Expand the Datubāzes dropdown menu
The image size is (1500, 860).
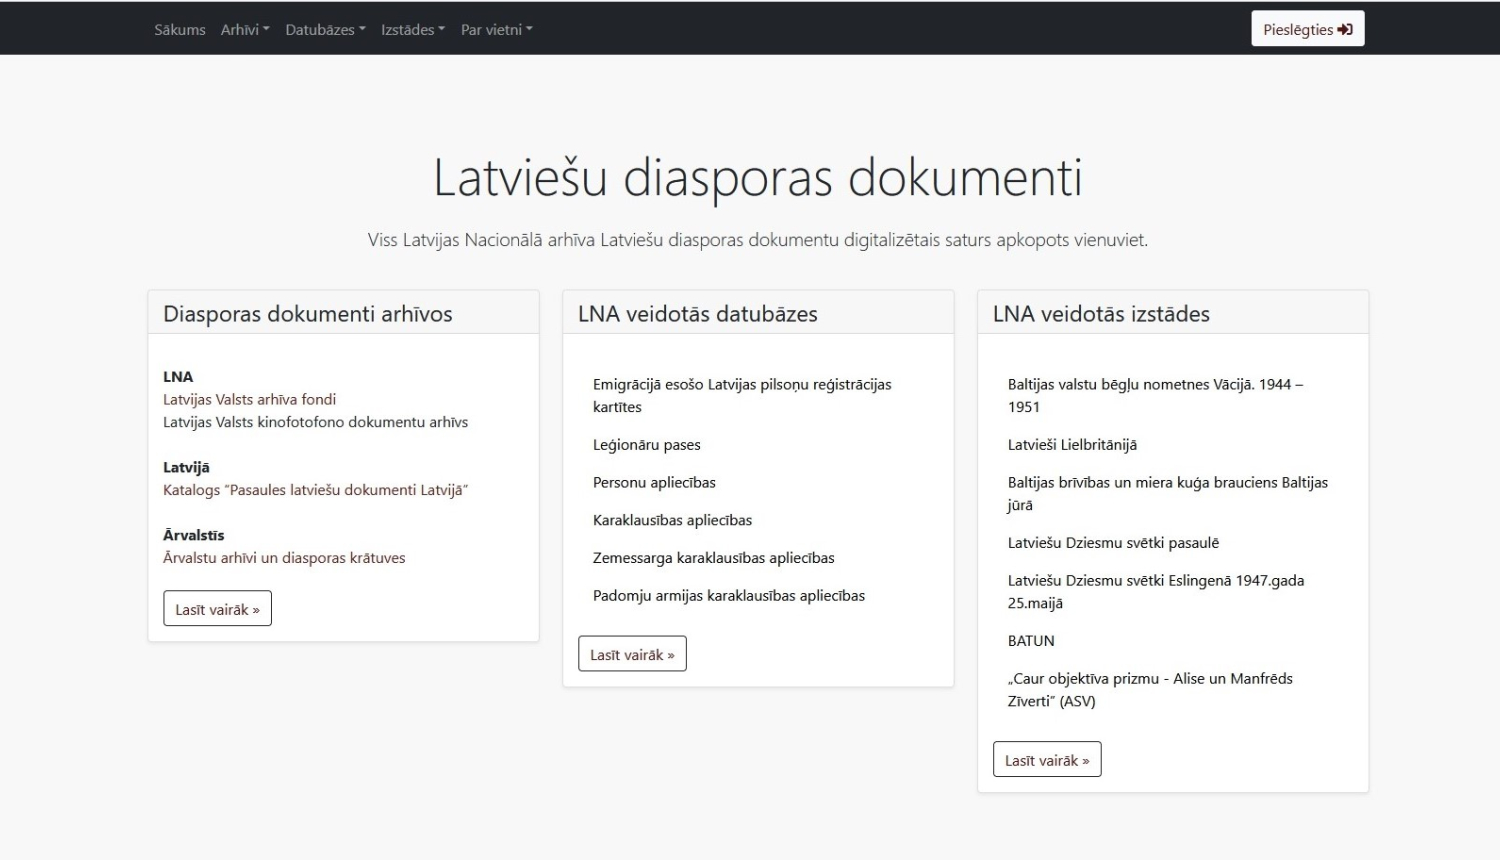(325, 30)
